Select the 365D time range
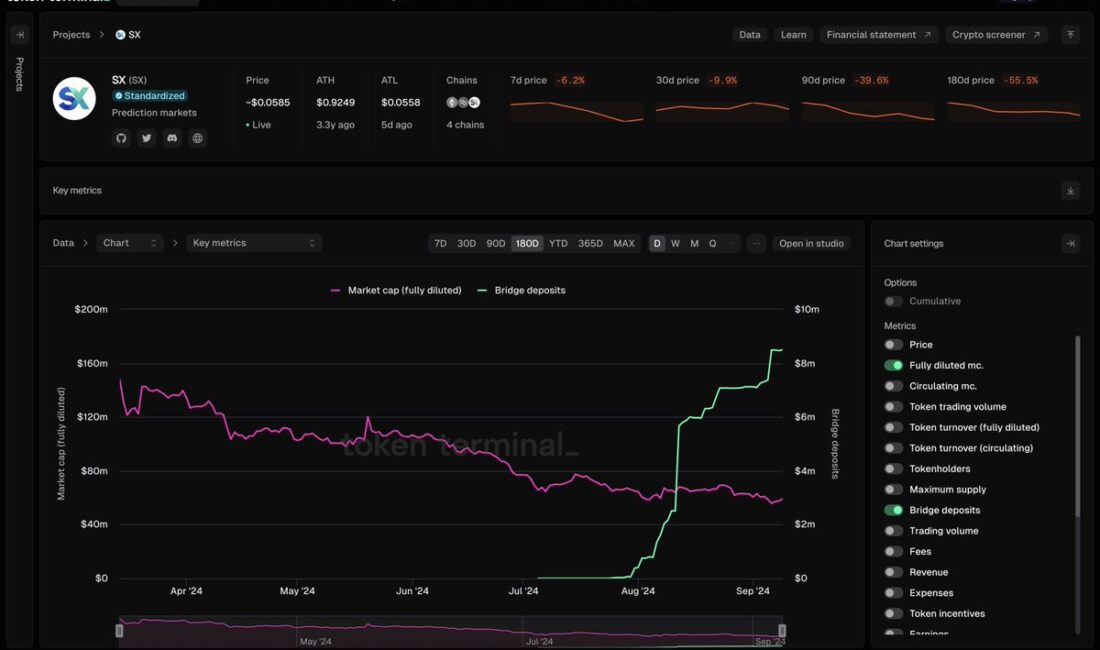Screen dimensions: 1100x650 (x=590, y=243)
